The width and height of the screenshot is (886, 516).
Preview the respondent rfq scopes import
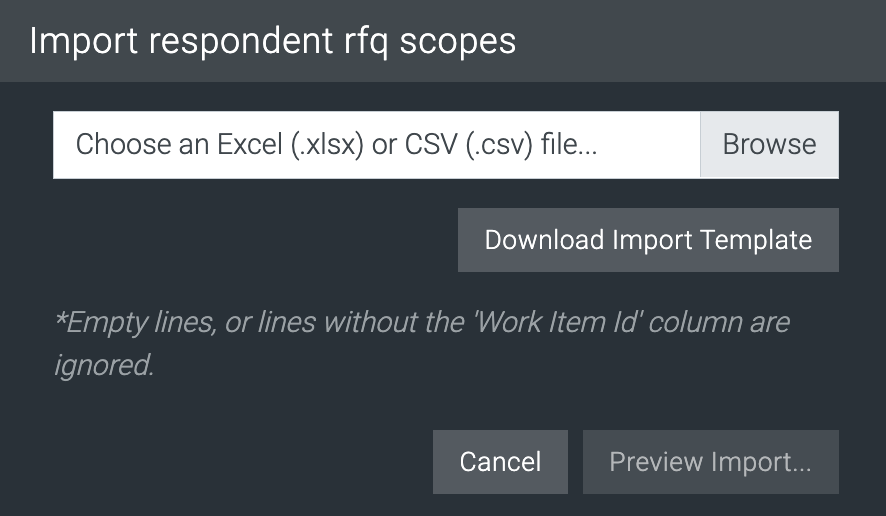710,462
